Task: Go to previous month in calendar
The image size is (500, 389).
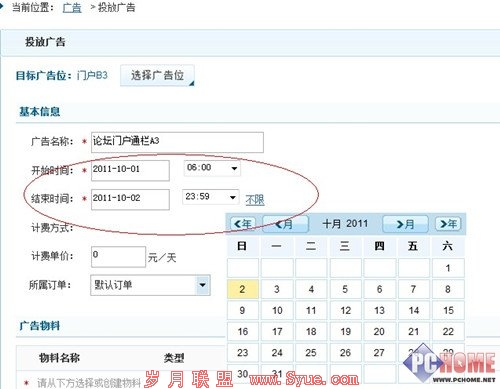Action: [285, 224]
